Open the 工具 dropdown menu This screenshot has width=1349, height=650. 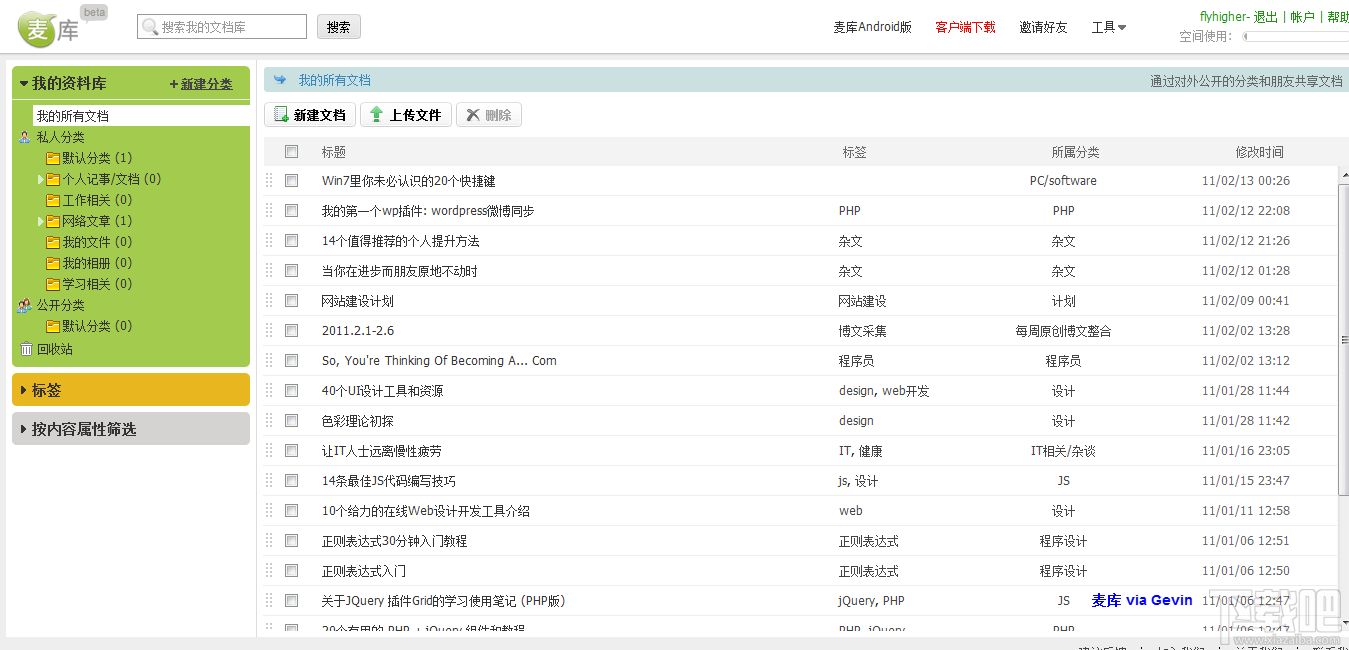[1109, 28]
